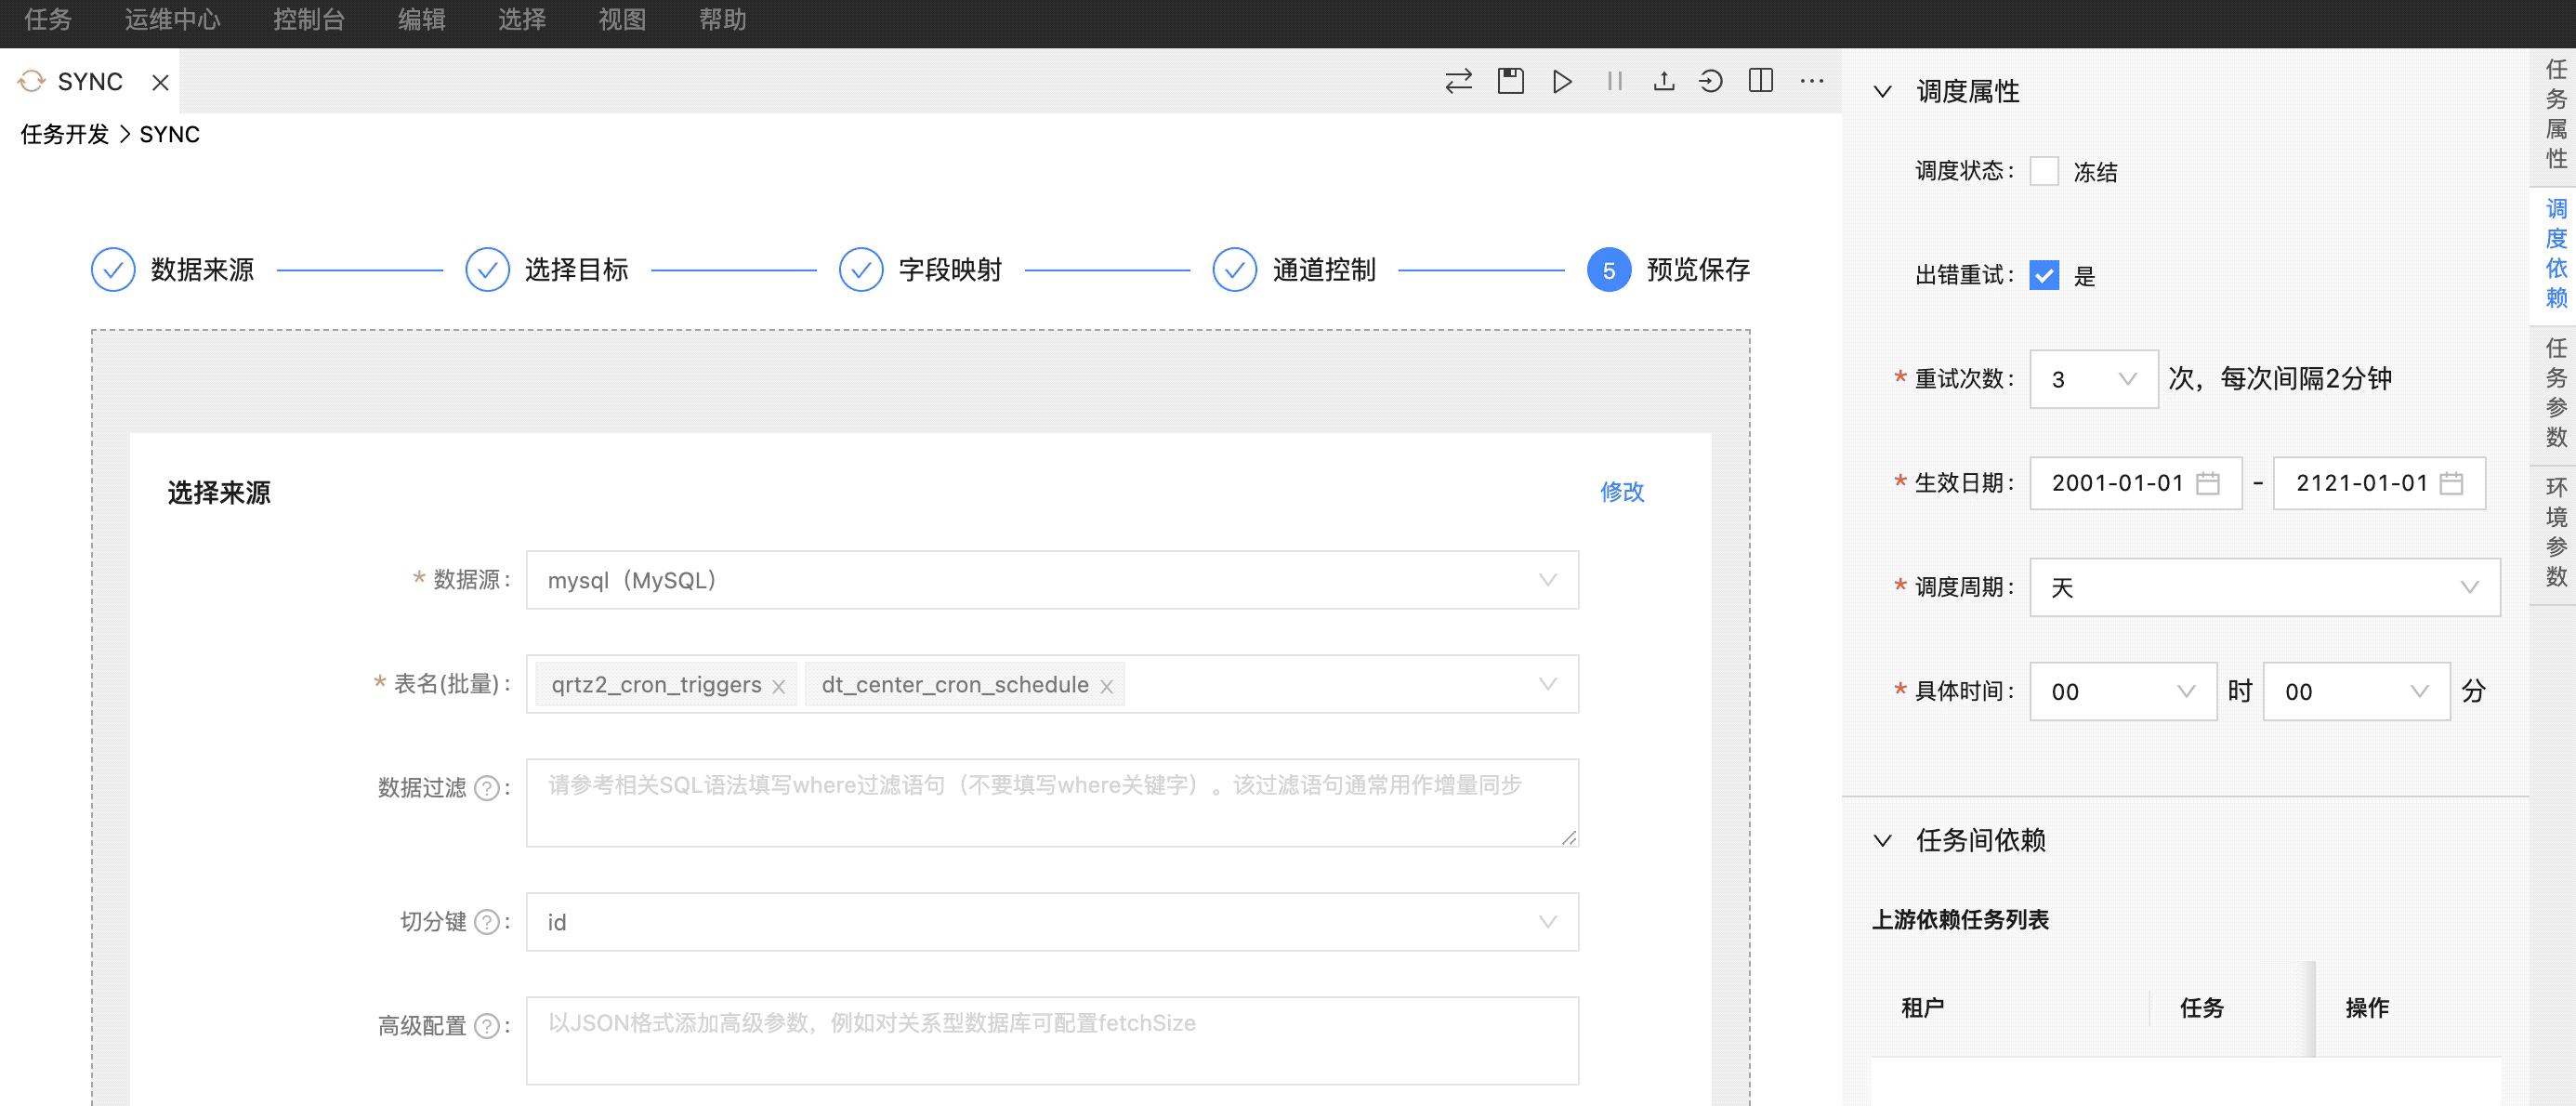2576x1106 pixels.
Task: Open the more options ellipsis menu
Action: point(1812,81)
